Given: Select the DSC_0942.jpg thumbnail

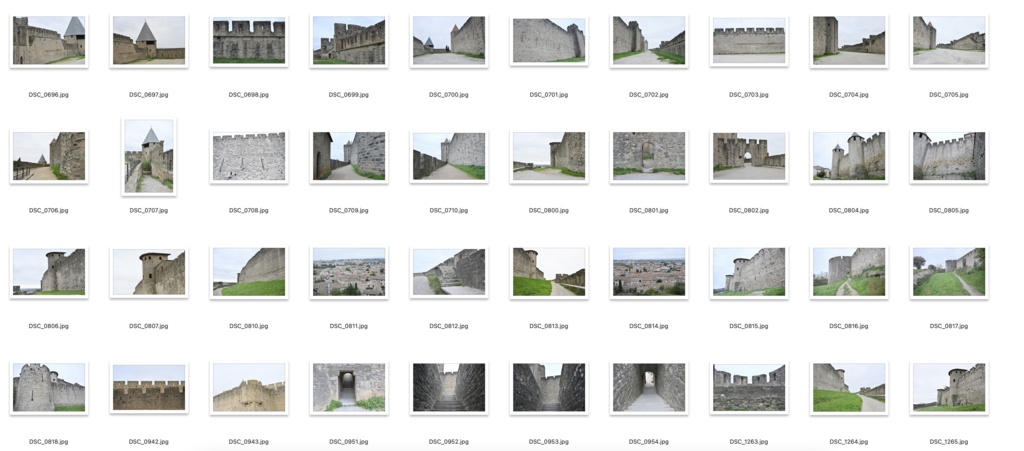Looking at the screenshot, I should 149,387.
